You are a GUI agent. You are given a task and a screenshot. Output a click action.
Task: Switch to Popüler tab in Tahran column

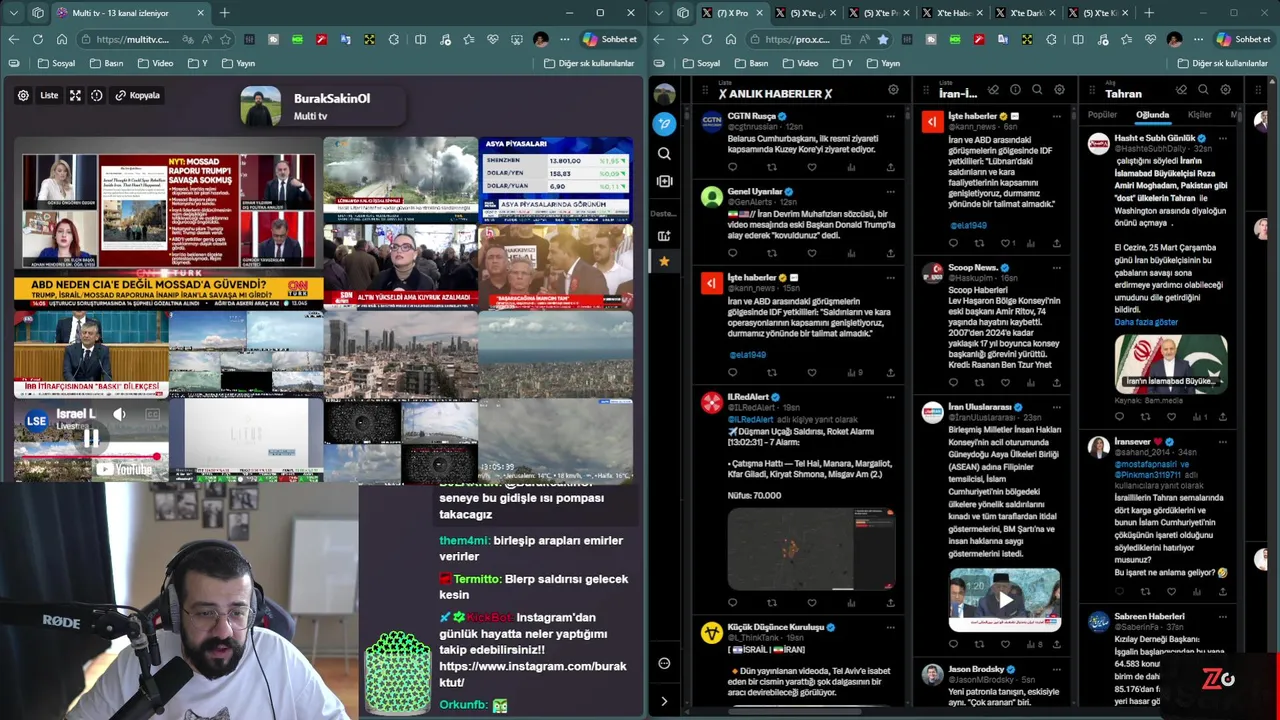pyautogui.click(x=1102, y=115)
